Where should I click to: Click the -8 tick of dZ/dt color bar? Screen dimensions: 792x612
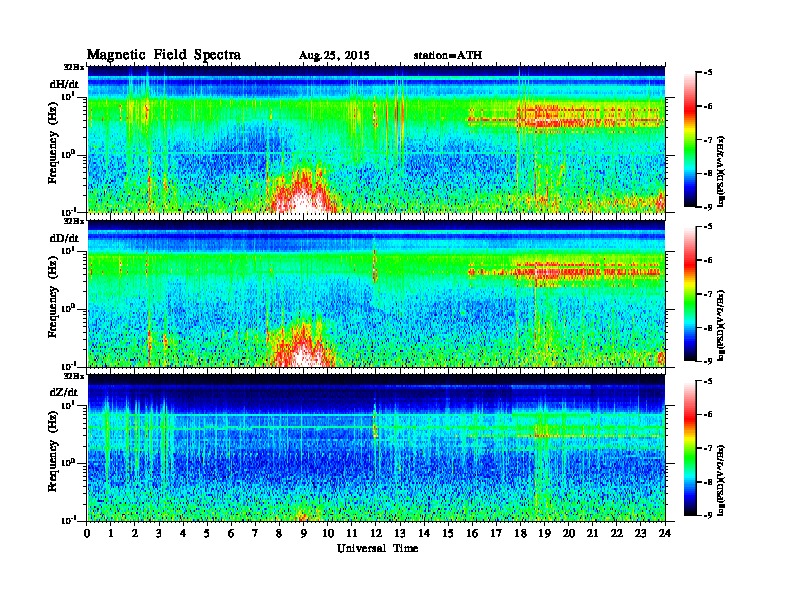click(x=708, y=482)
